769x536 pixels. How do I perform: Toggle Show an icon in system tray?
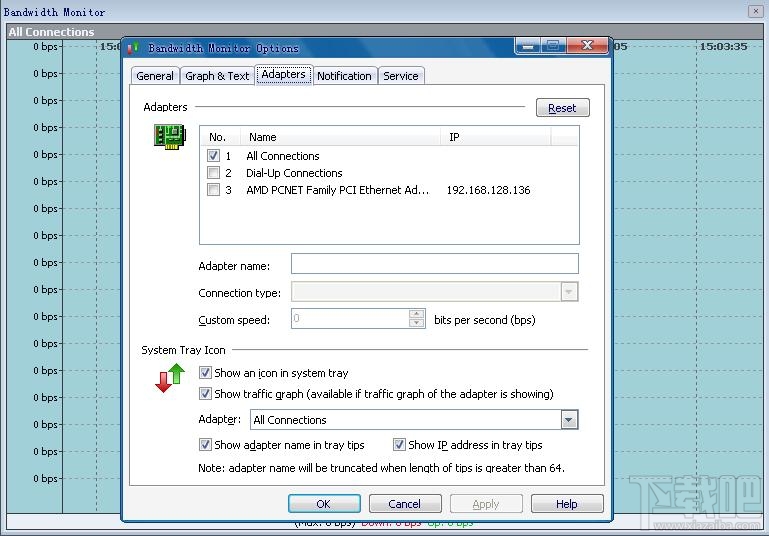coord(205,373)
